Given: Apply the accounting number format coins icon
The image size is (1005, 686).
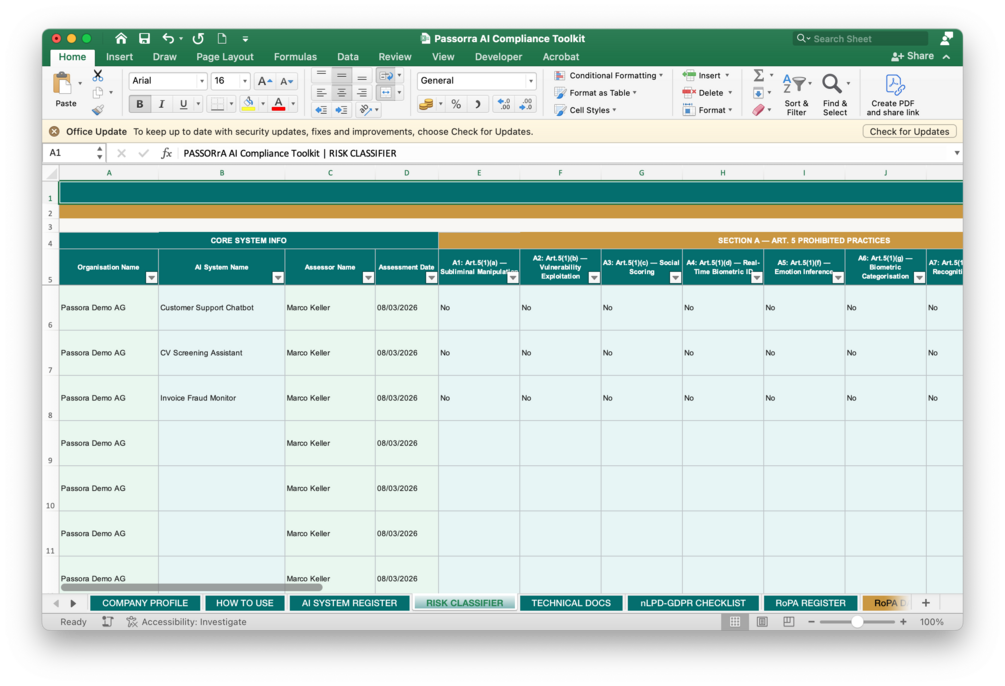Looking at the screenshot, I should coord(426,104).
